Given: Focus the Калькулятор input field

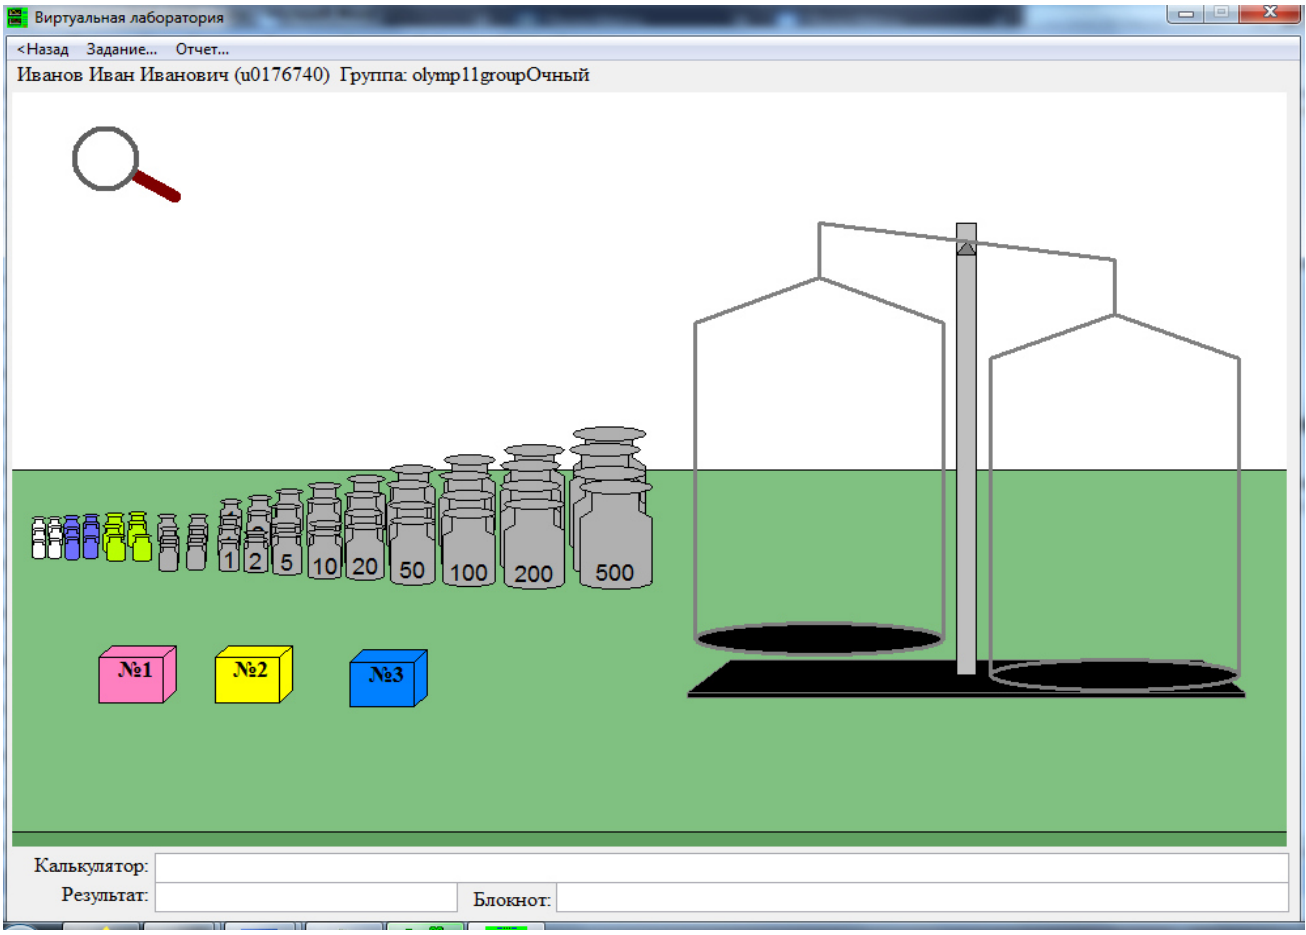Looking at the screenshot, I should pyautogui.click(x=721, y=867).
